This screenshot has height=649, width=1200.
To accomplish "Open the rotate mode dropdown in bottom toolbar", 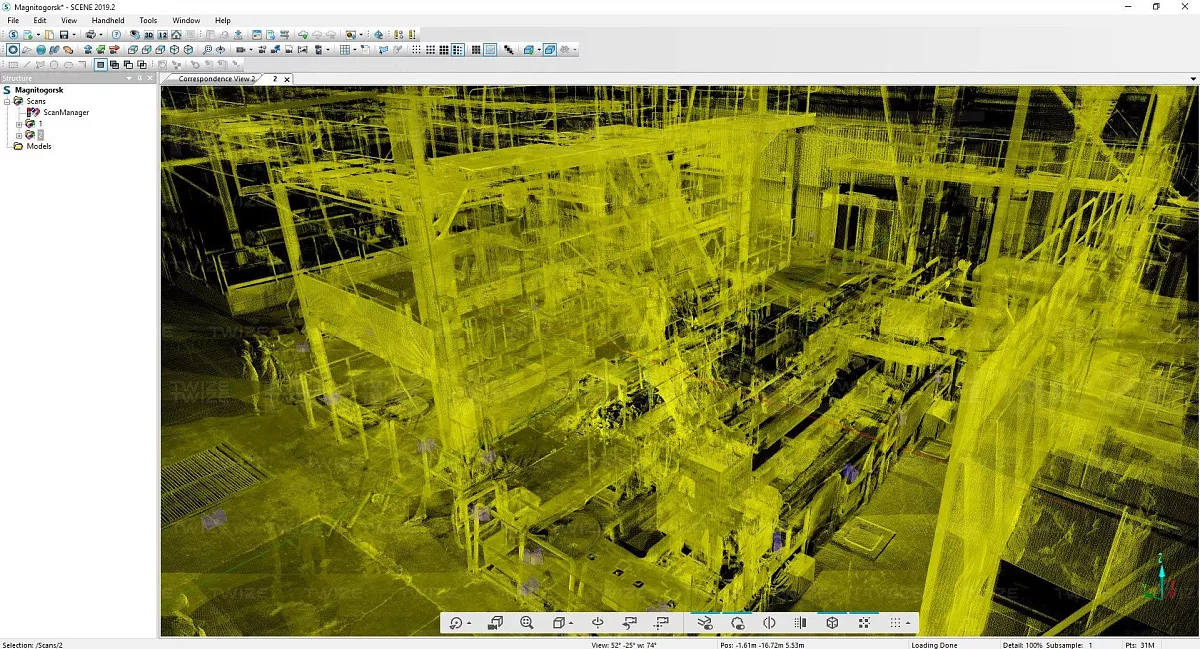I will [x=469, y=624].
